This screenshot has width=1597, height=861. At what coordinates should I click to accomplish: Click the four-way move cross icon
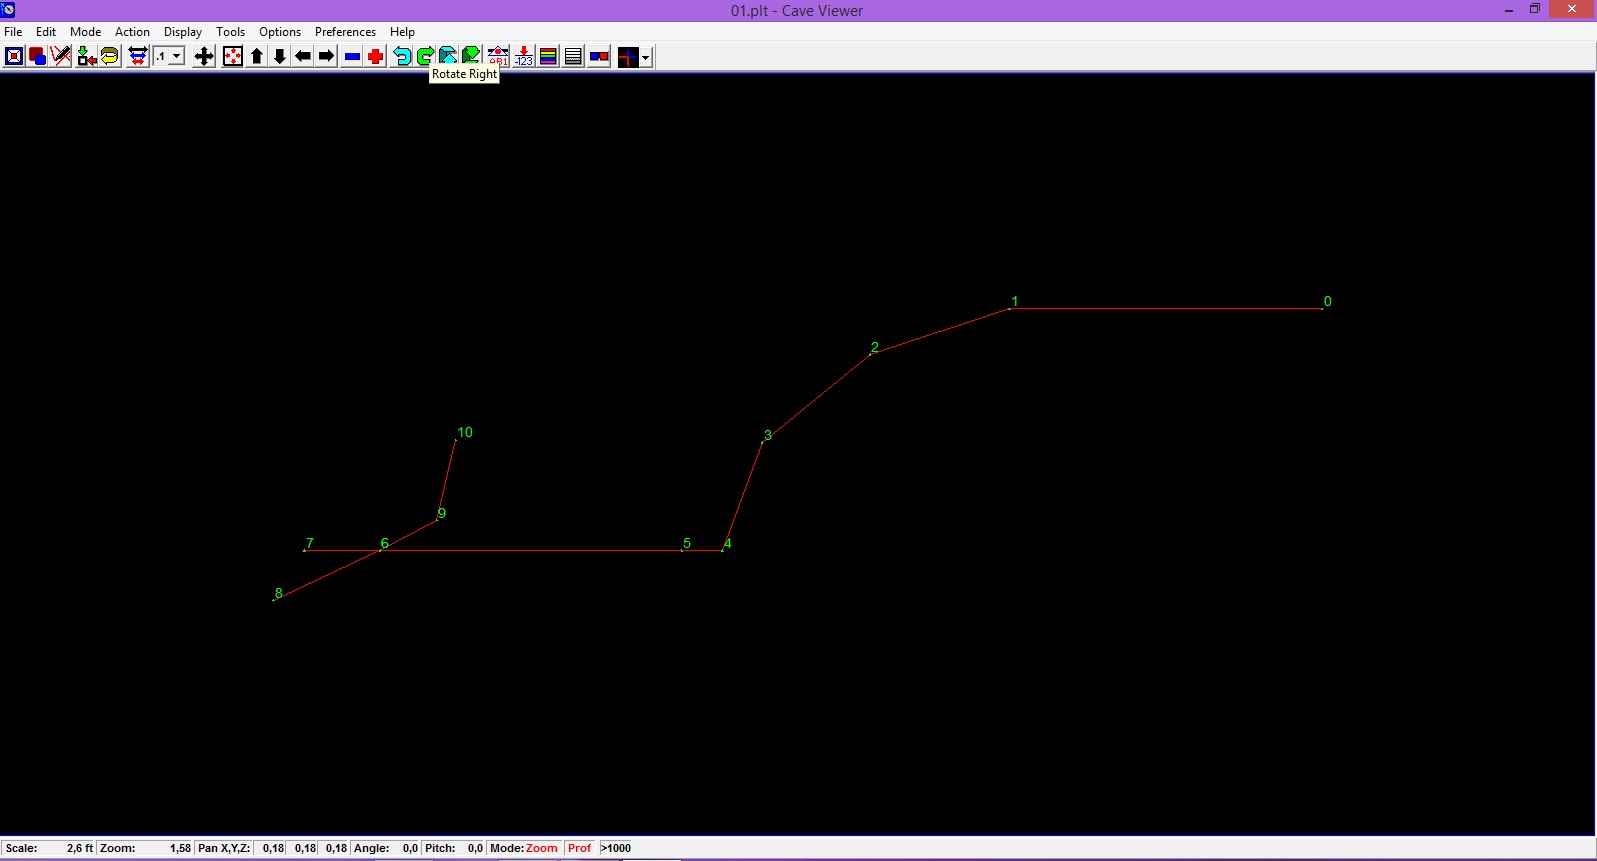[x=204, y=56]
